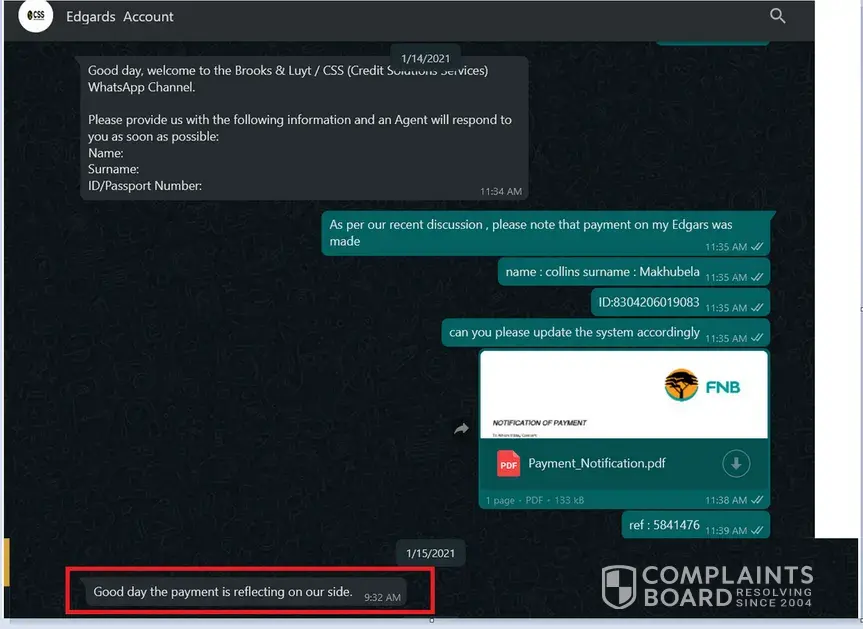Select the 1/15/2021 date chip

[x=430, y=553]
